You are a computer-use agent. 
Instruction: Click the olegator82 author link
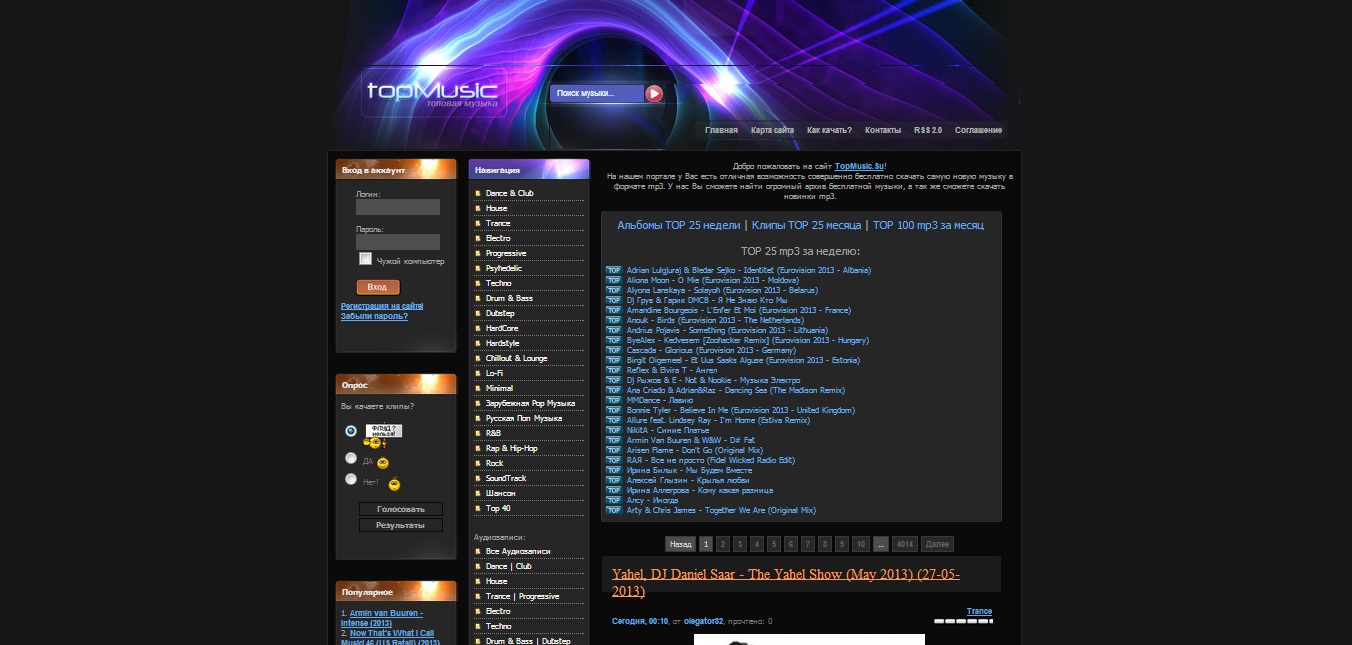pos(704,621)
